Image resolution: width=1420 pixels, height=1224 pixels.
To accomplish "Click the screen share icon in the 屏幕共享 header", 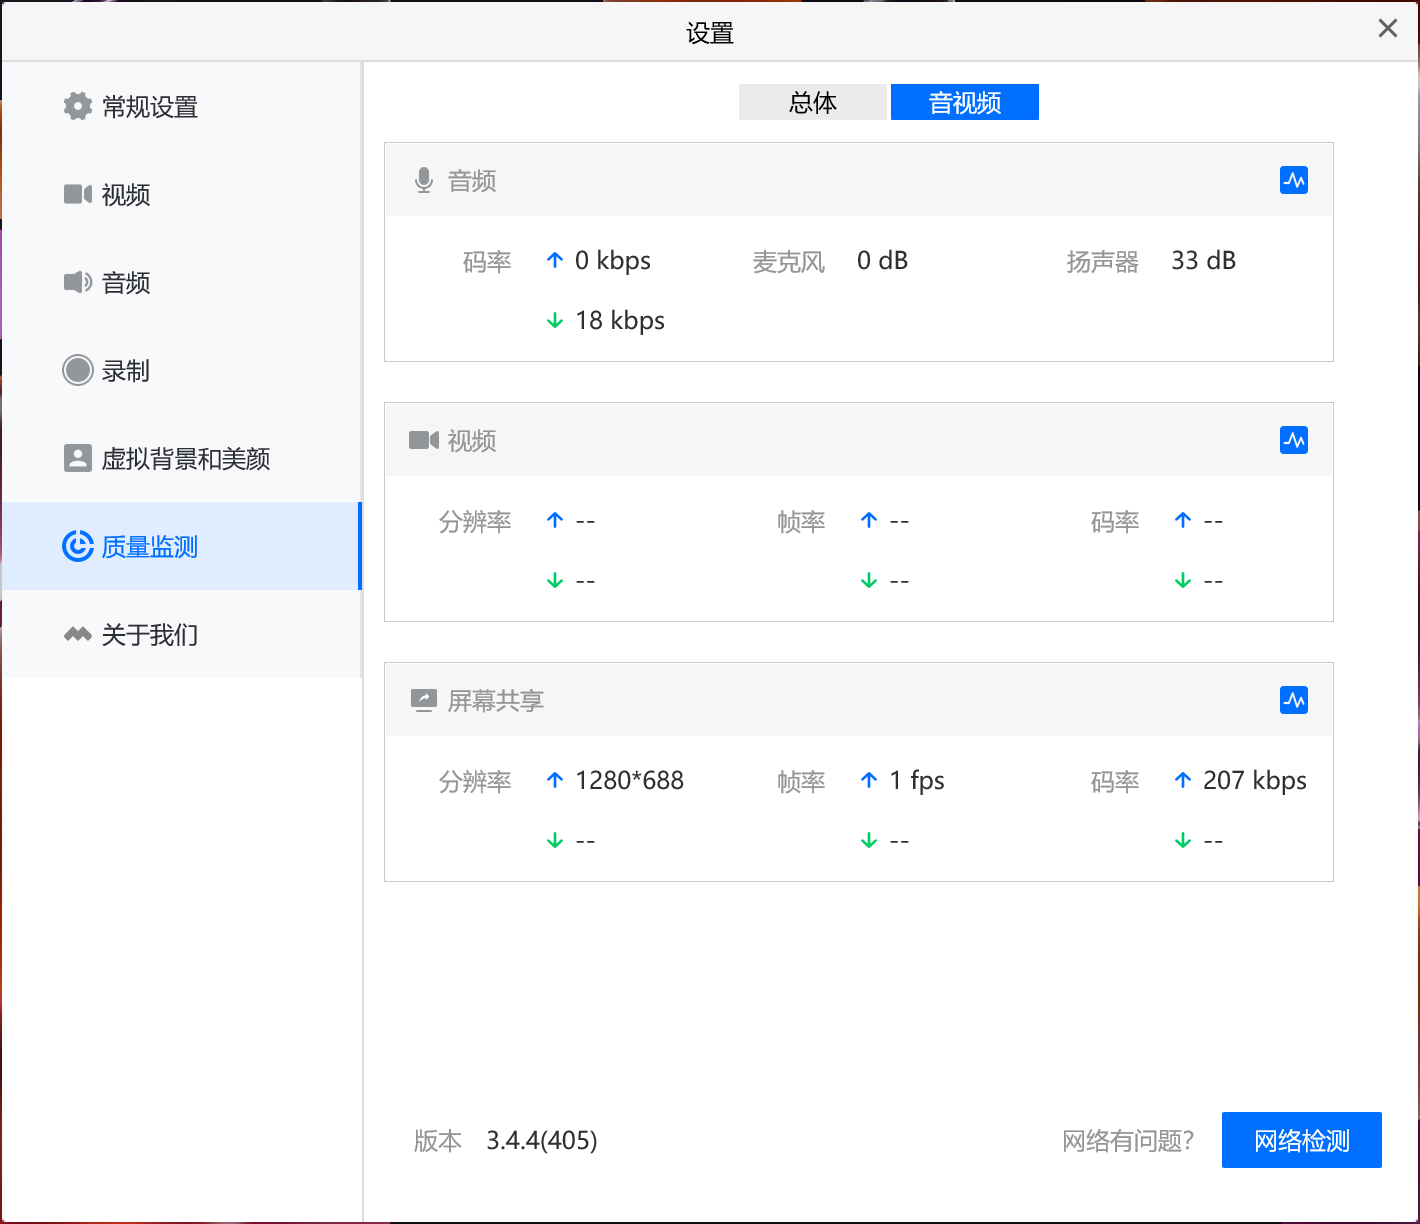I will coord(424,700).
